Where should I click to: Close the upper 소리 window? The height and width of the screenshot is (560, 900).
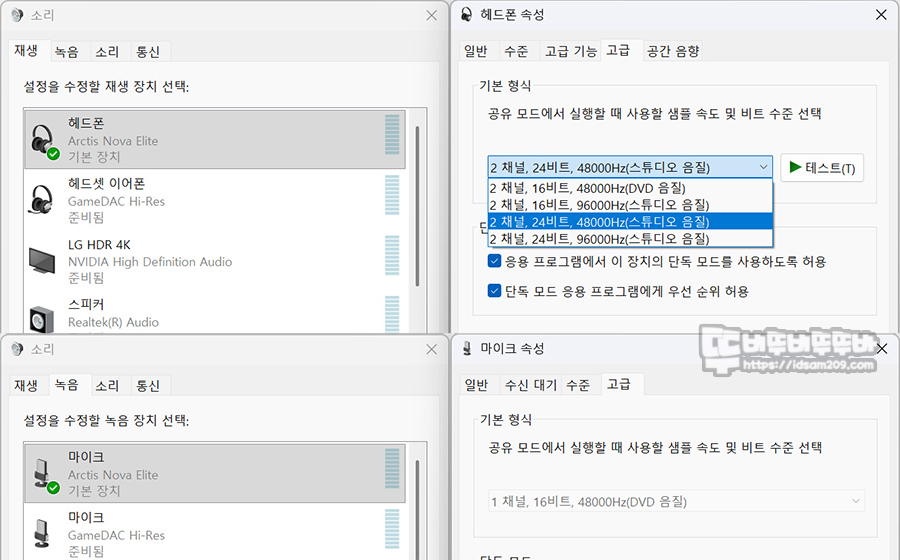tap(432, 15)
